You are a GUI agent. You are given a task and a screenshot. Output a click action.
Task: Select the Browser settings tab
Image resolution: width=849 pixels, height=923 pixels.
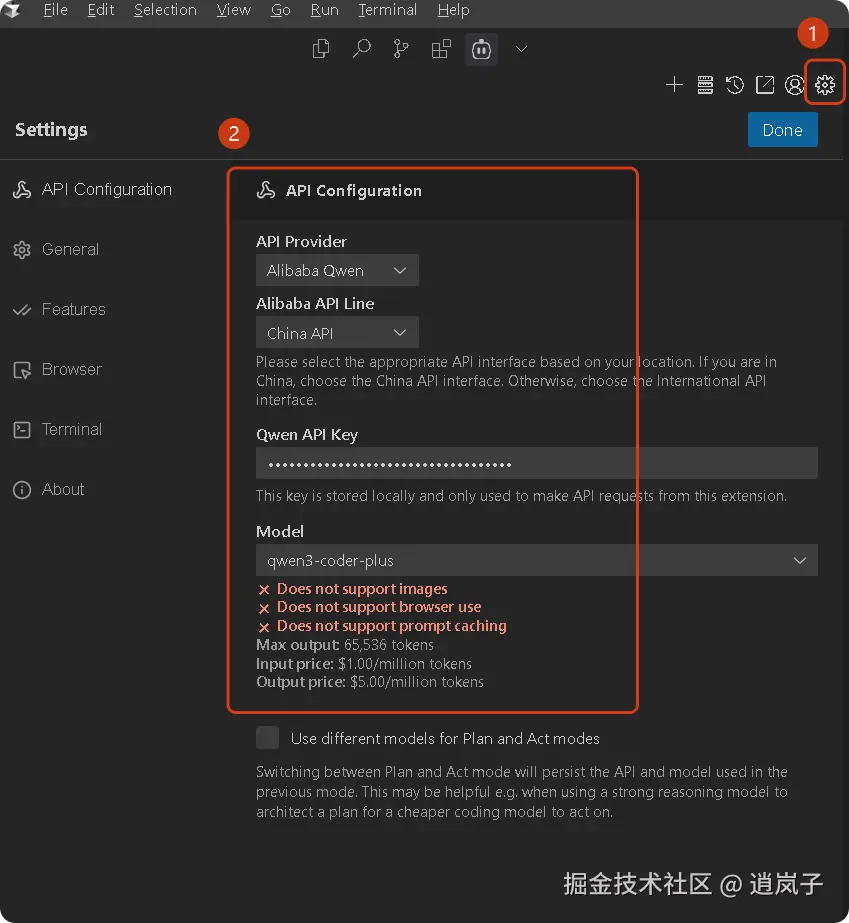[58, 370]
